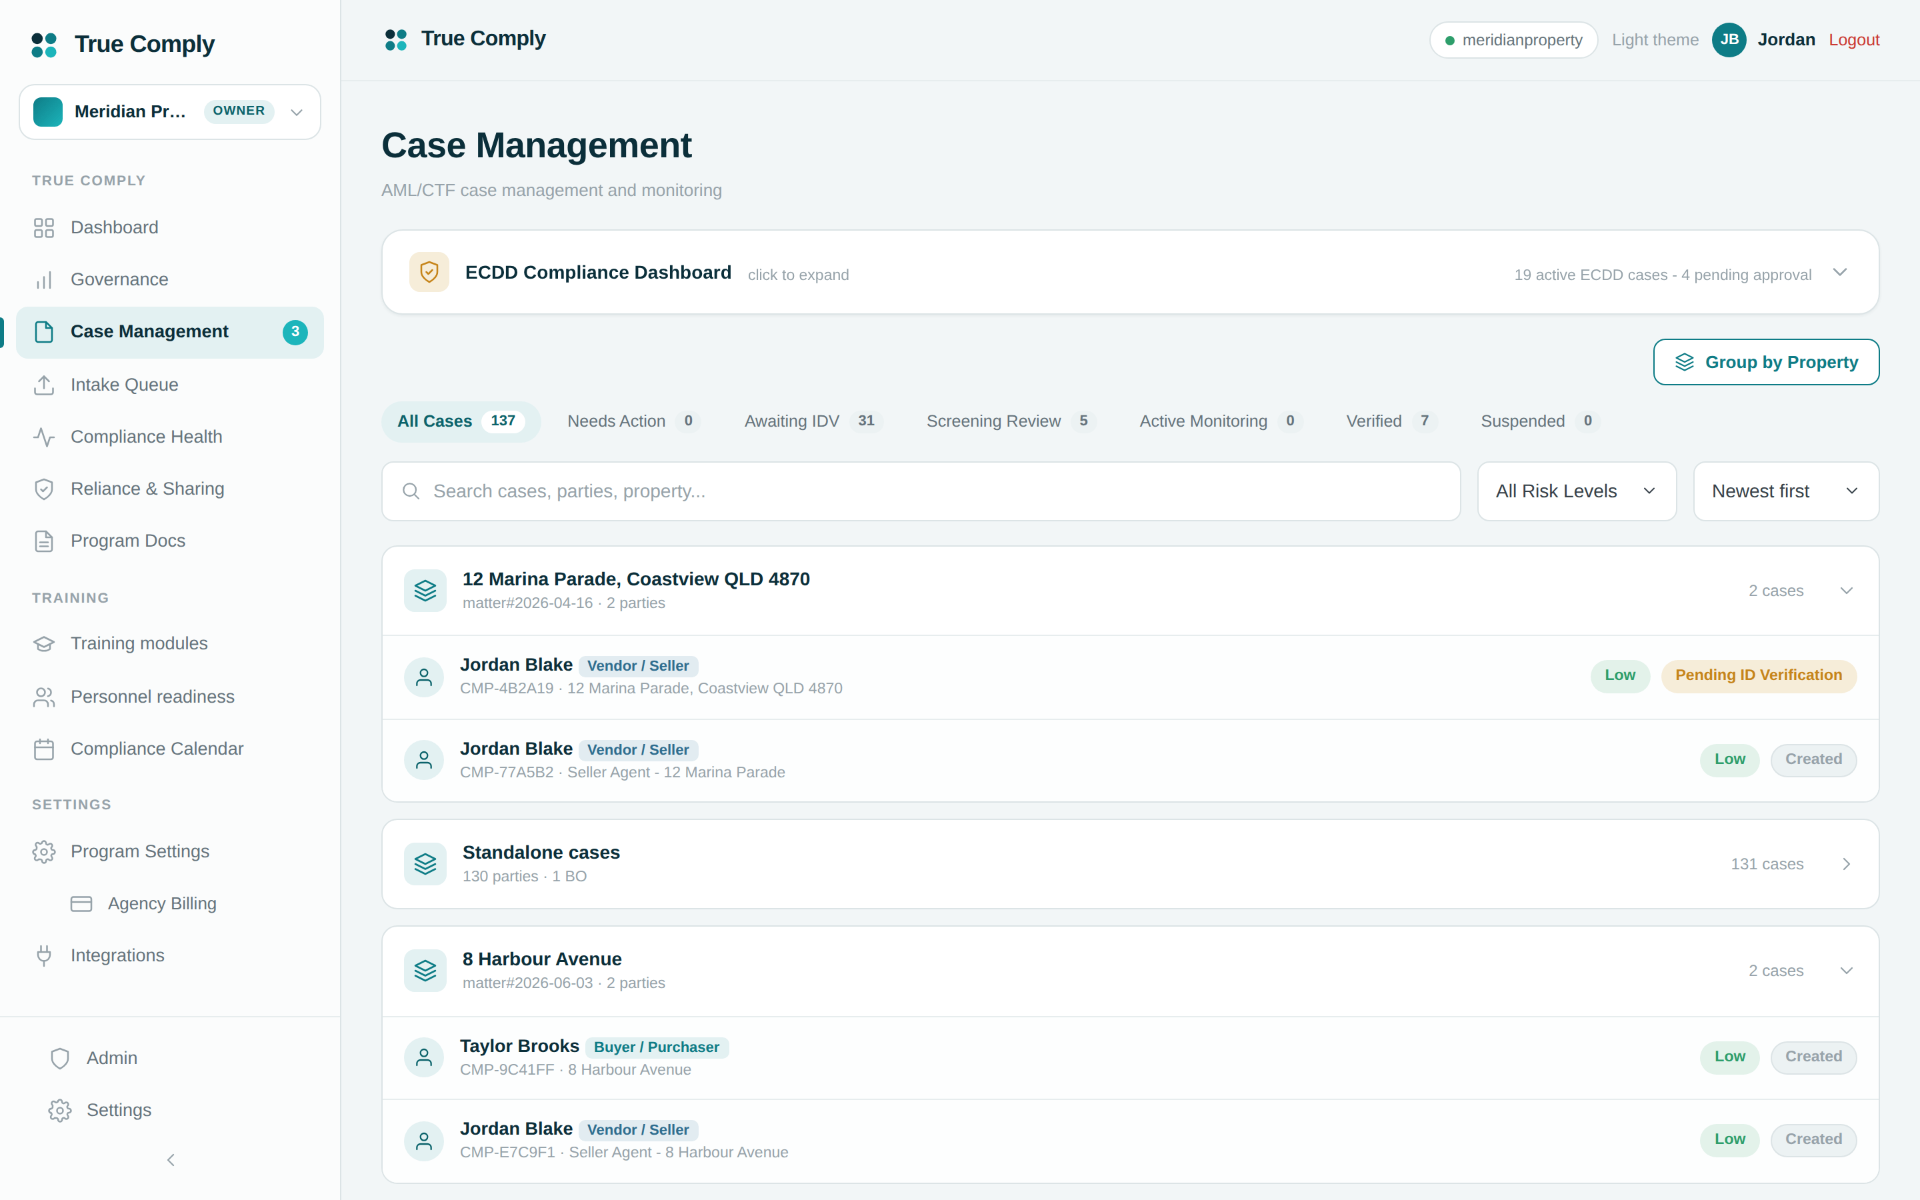
Task: Click Taylor Brooks person avatar icon
Action: 424,1057
